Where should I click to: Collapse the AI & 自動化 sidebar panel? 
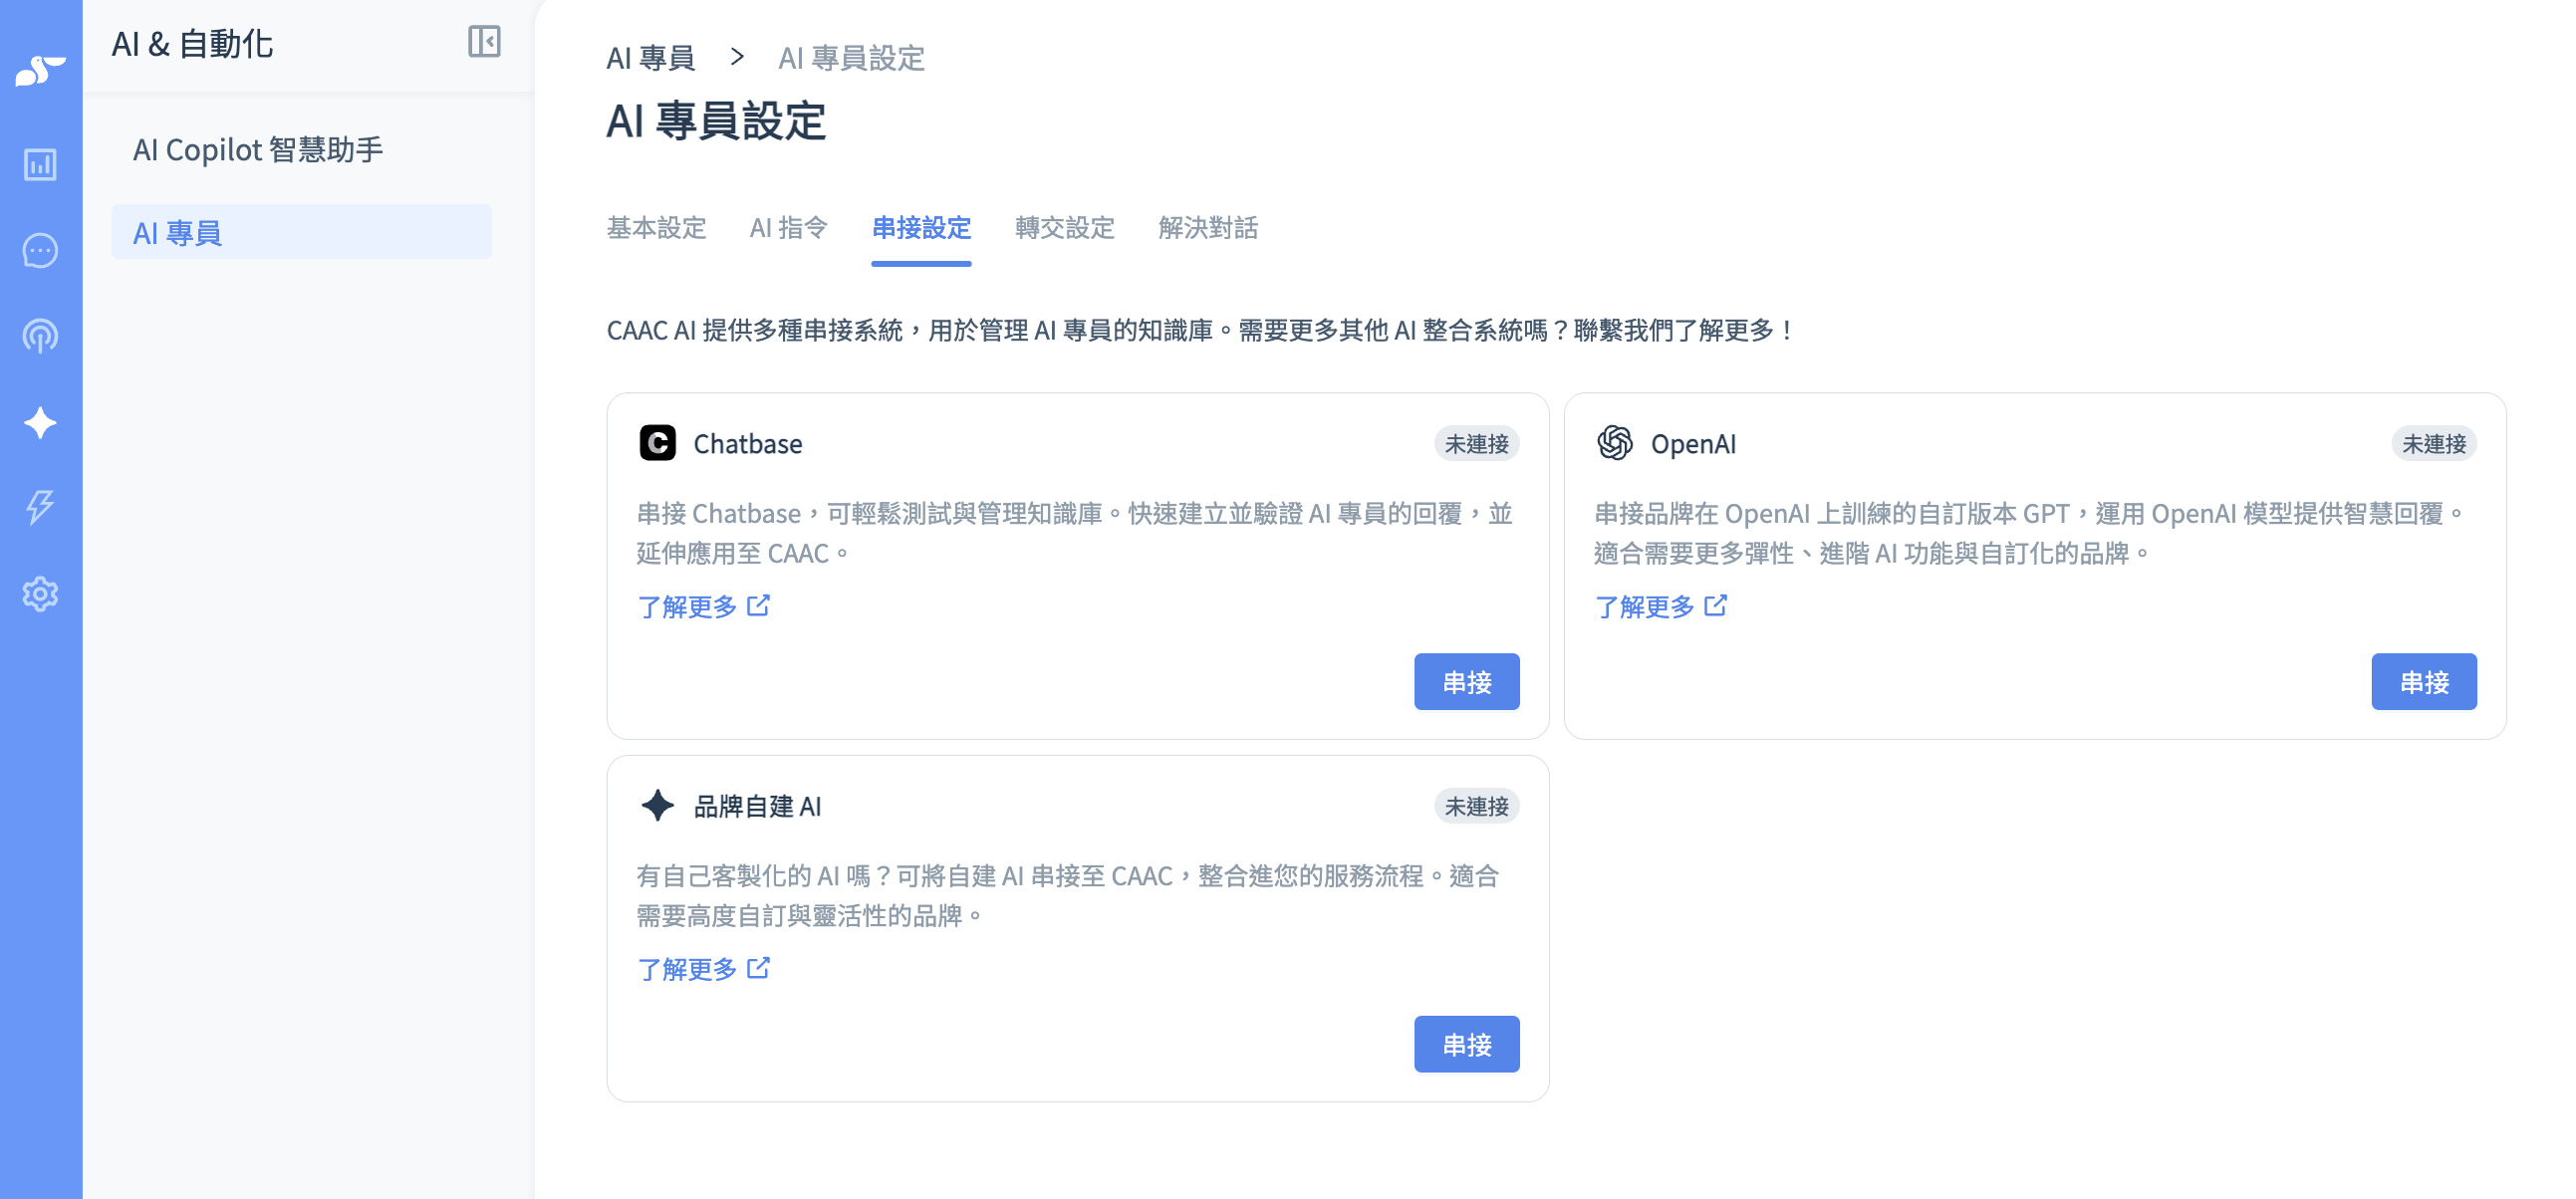(x=484, y=42)
